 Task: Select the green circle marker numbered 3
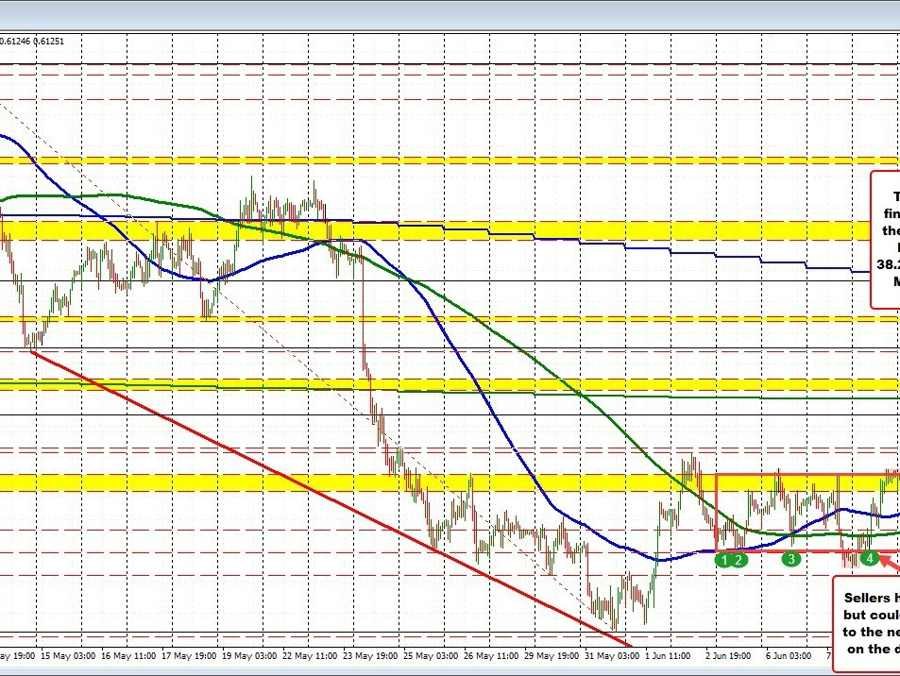791,559
